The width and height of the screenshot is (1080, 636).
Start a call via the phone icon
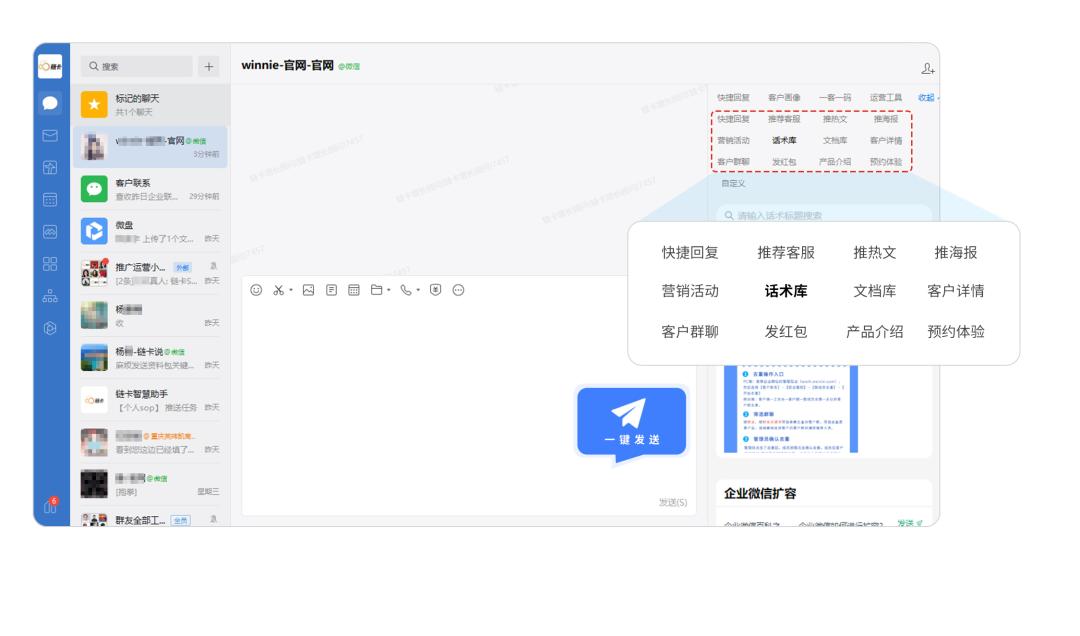click(405, 289)
